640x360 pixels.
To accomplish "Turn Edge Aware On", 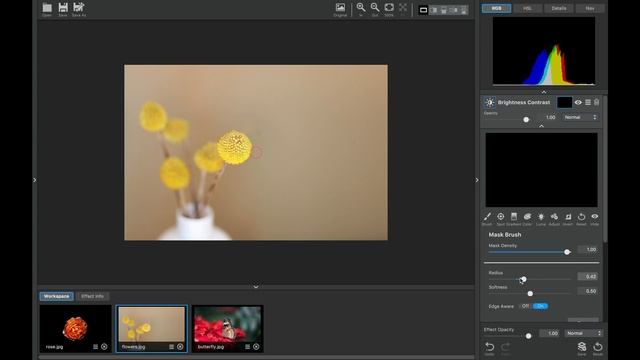I will pyautogui.click(x=540, y=306).
